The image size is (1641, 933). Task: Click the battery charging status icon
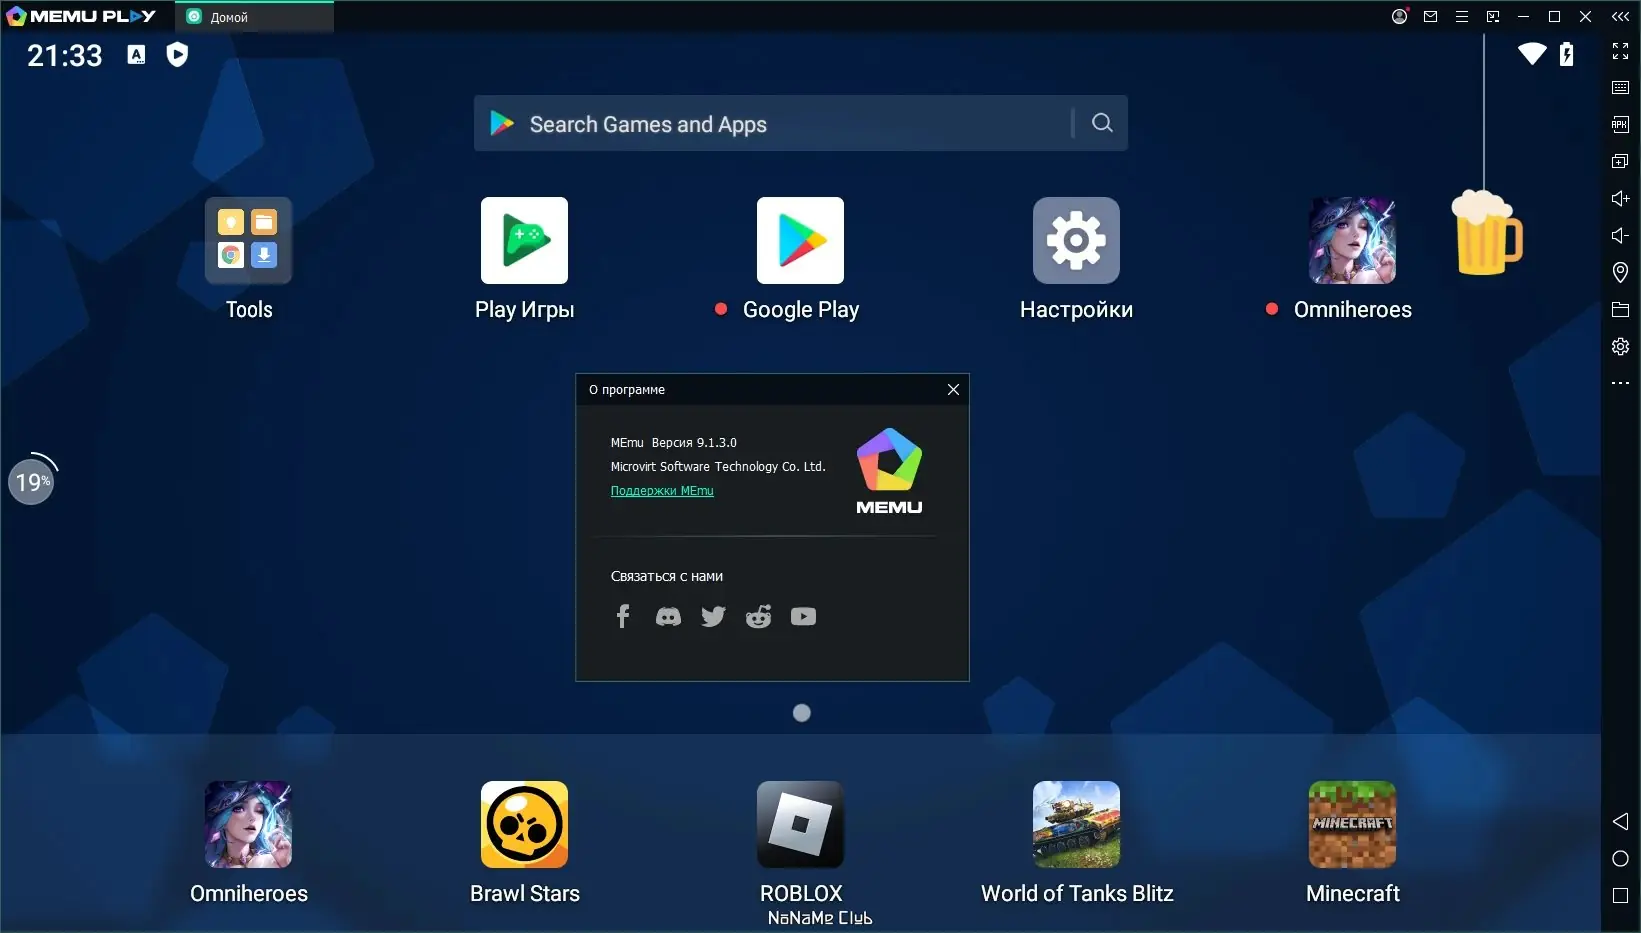(x=1567, y=54)
